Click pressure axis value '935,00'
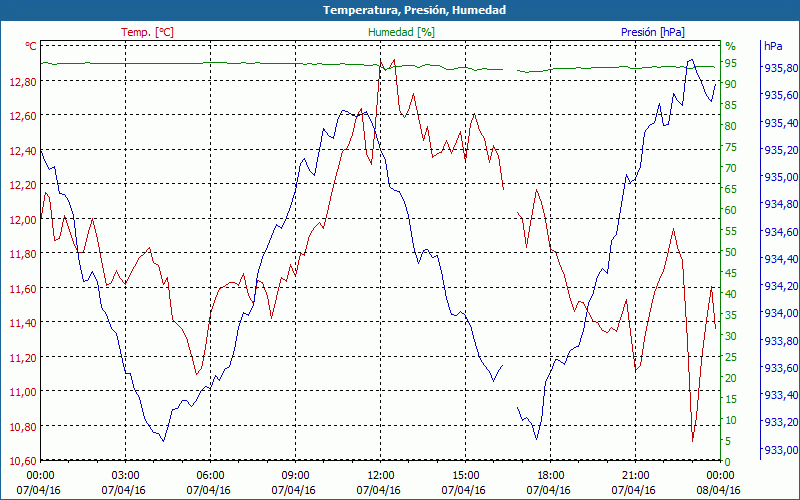The image size is (800, 500). (x=781, y=177)
